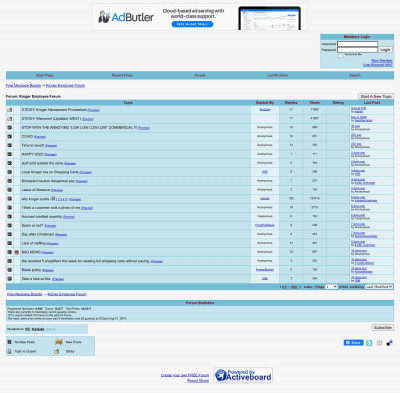Click Preview link next to Take a look at this
The width and height of the screenshot is (400, 393).
(x=58, y=279)
